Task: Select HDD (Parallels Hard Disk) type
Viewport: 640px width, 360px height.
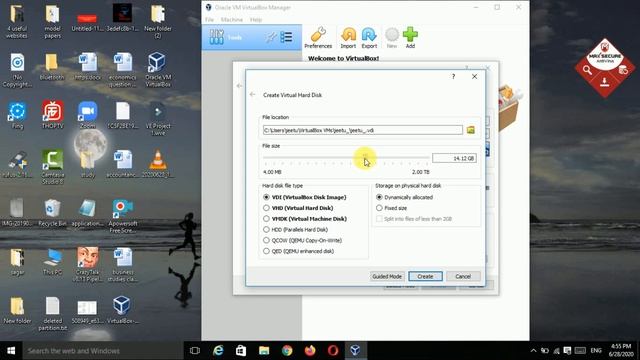Action: point(296,229)
